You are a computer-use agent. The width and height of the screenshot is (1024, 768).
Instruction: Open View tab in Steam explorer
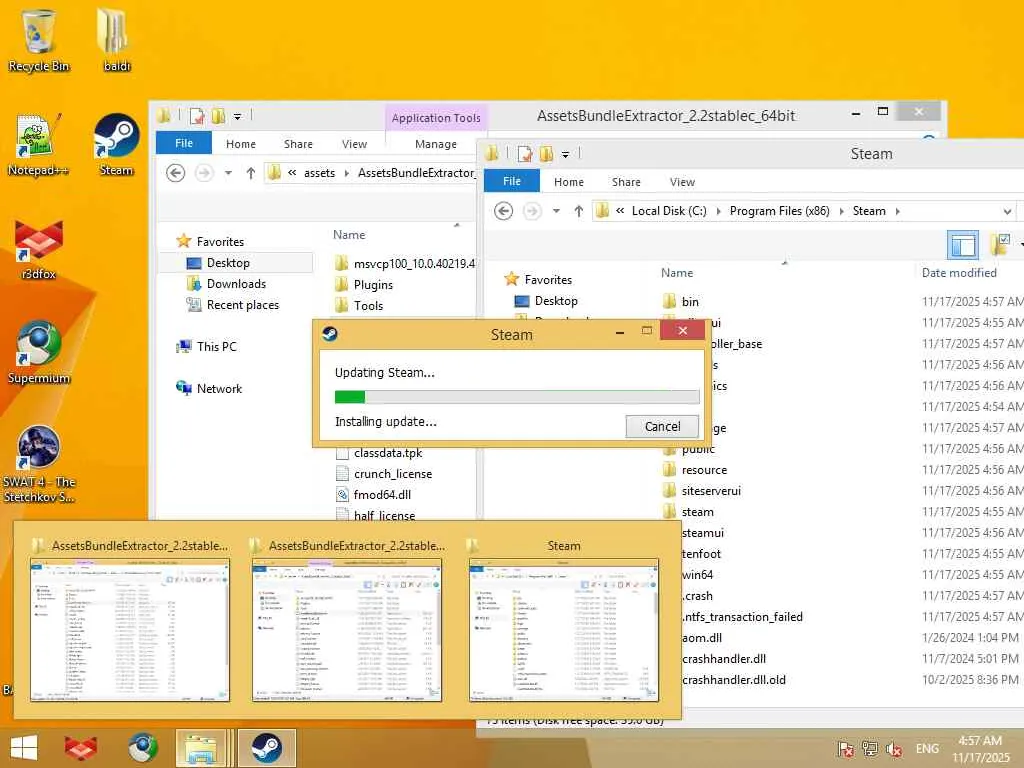[x=682, y=182]
